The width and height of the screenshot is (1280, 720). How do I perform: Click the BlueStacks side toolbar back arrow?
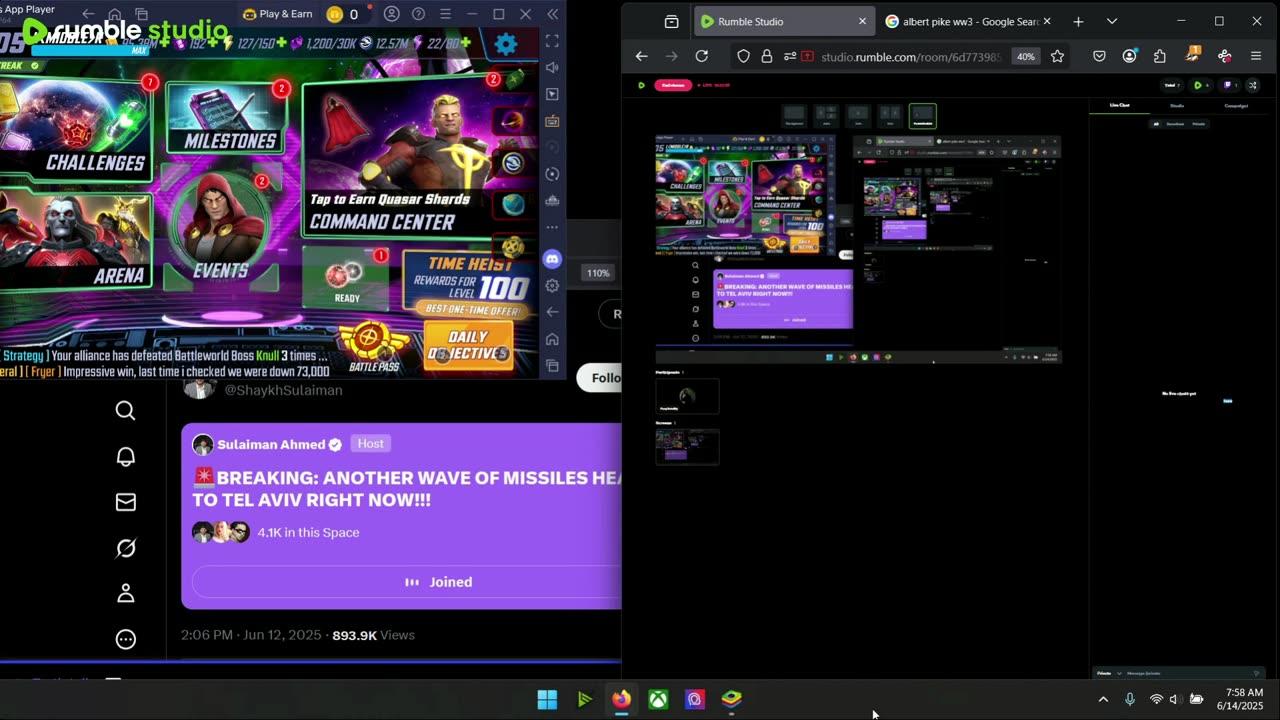(552, 312)
